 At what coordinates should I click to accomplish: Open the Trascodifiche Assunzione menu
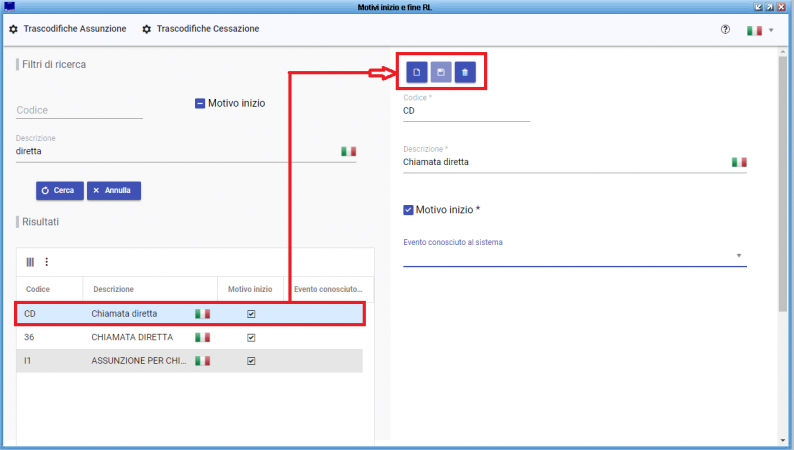75,29
